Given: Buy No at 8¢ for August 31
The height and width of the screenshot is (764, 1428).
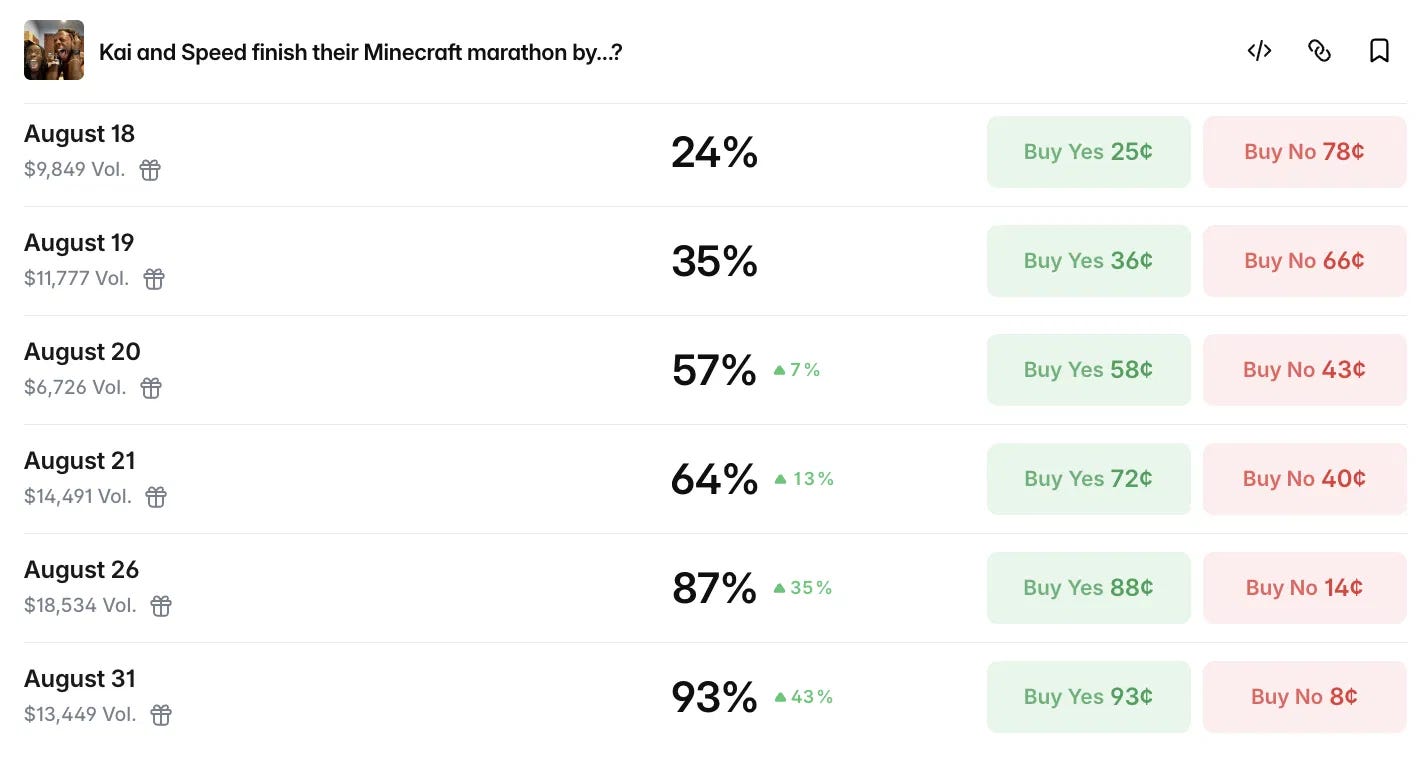Looking at the screenshot, I should [1305, 697].
